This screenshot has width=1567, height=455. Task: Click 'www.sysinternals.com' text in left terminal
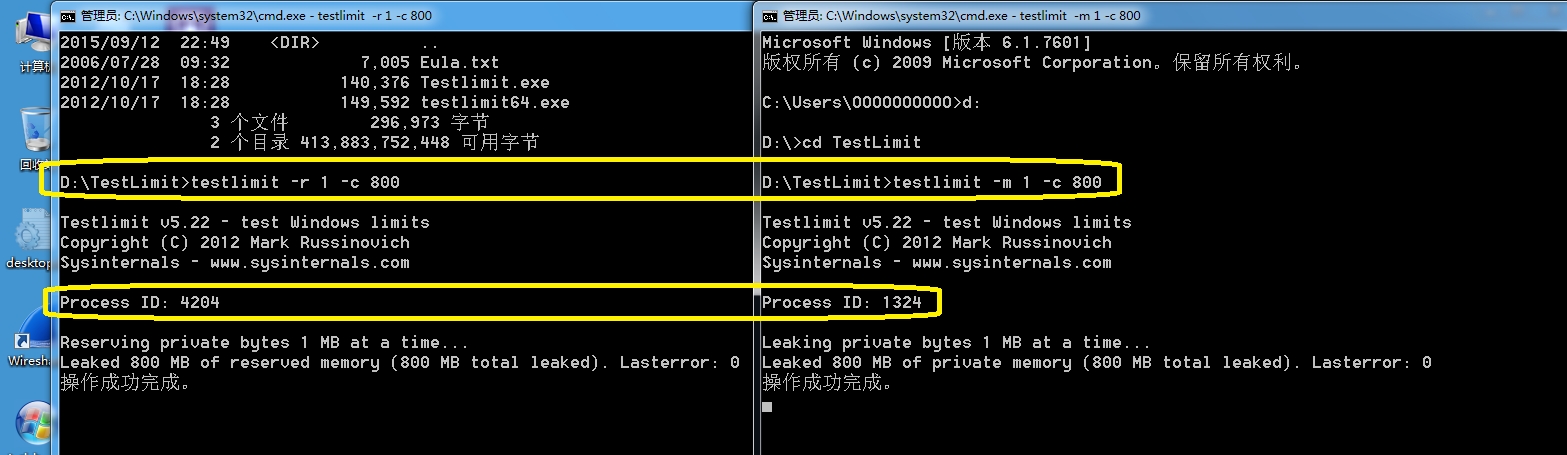click(x=309, y=262)
